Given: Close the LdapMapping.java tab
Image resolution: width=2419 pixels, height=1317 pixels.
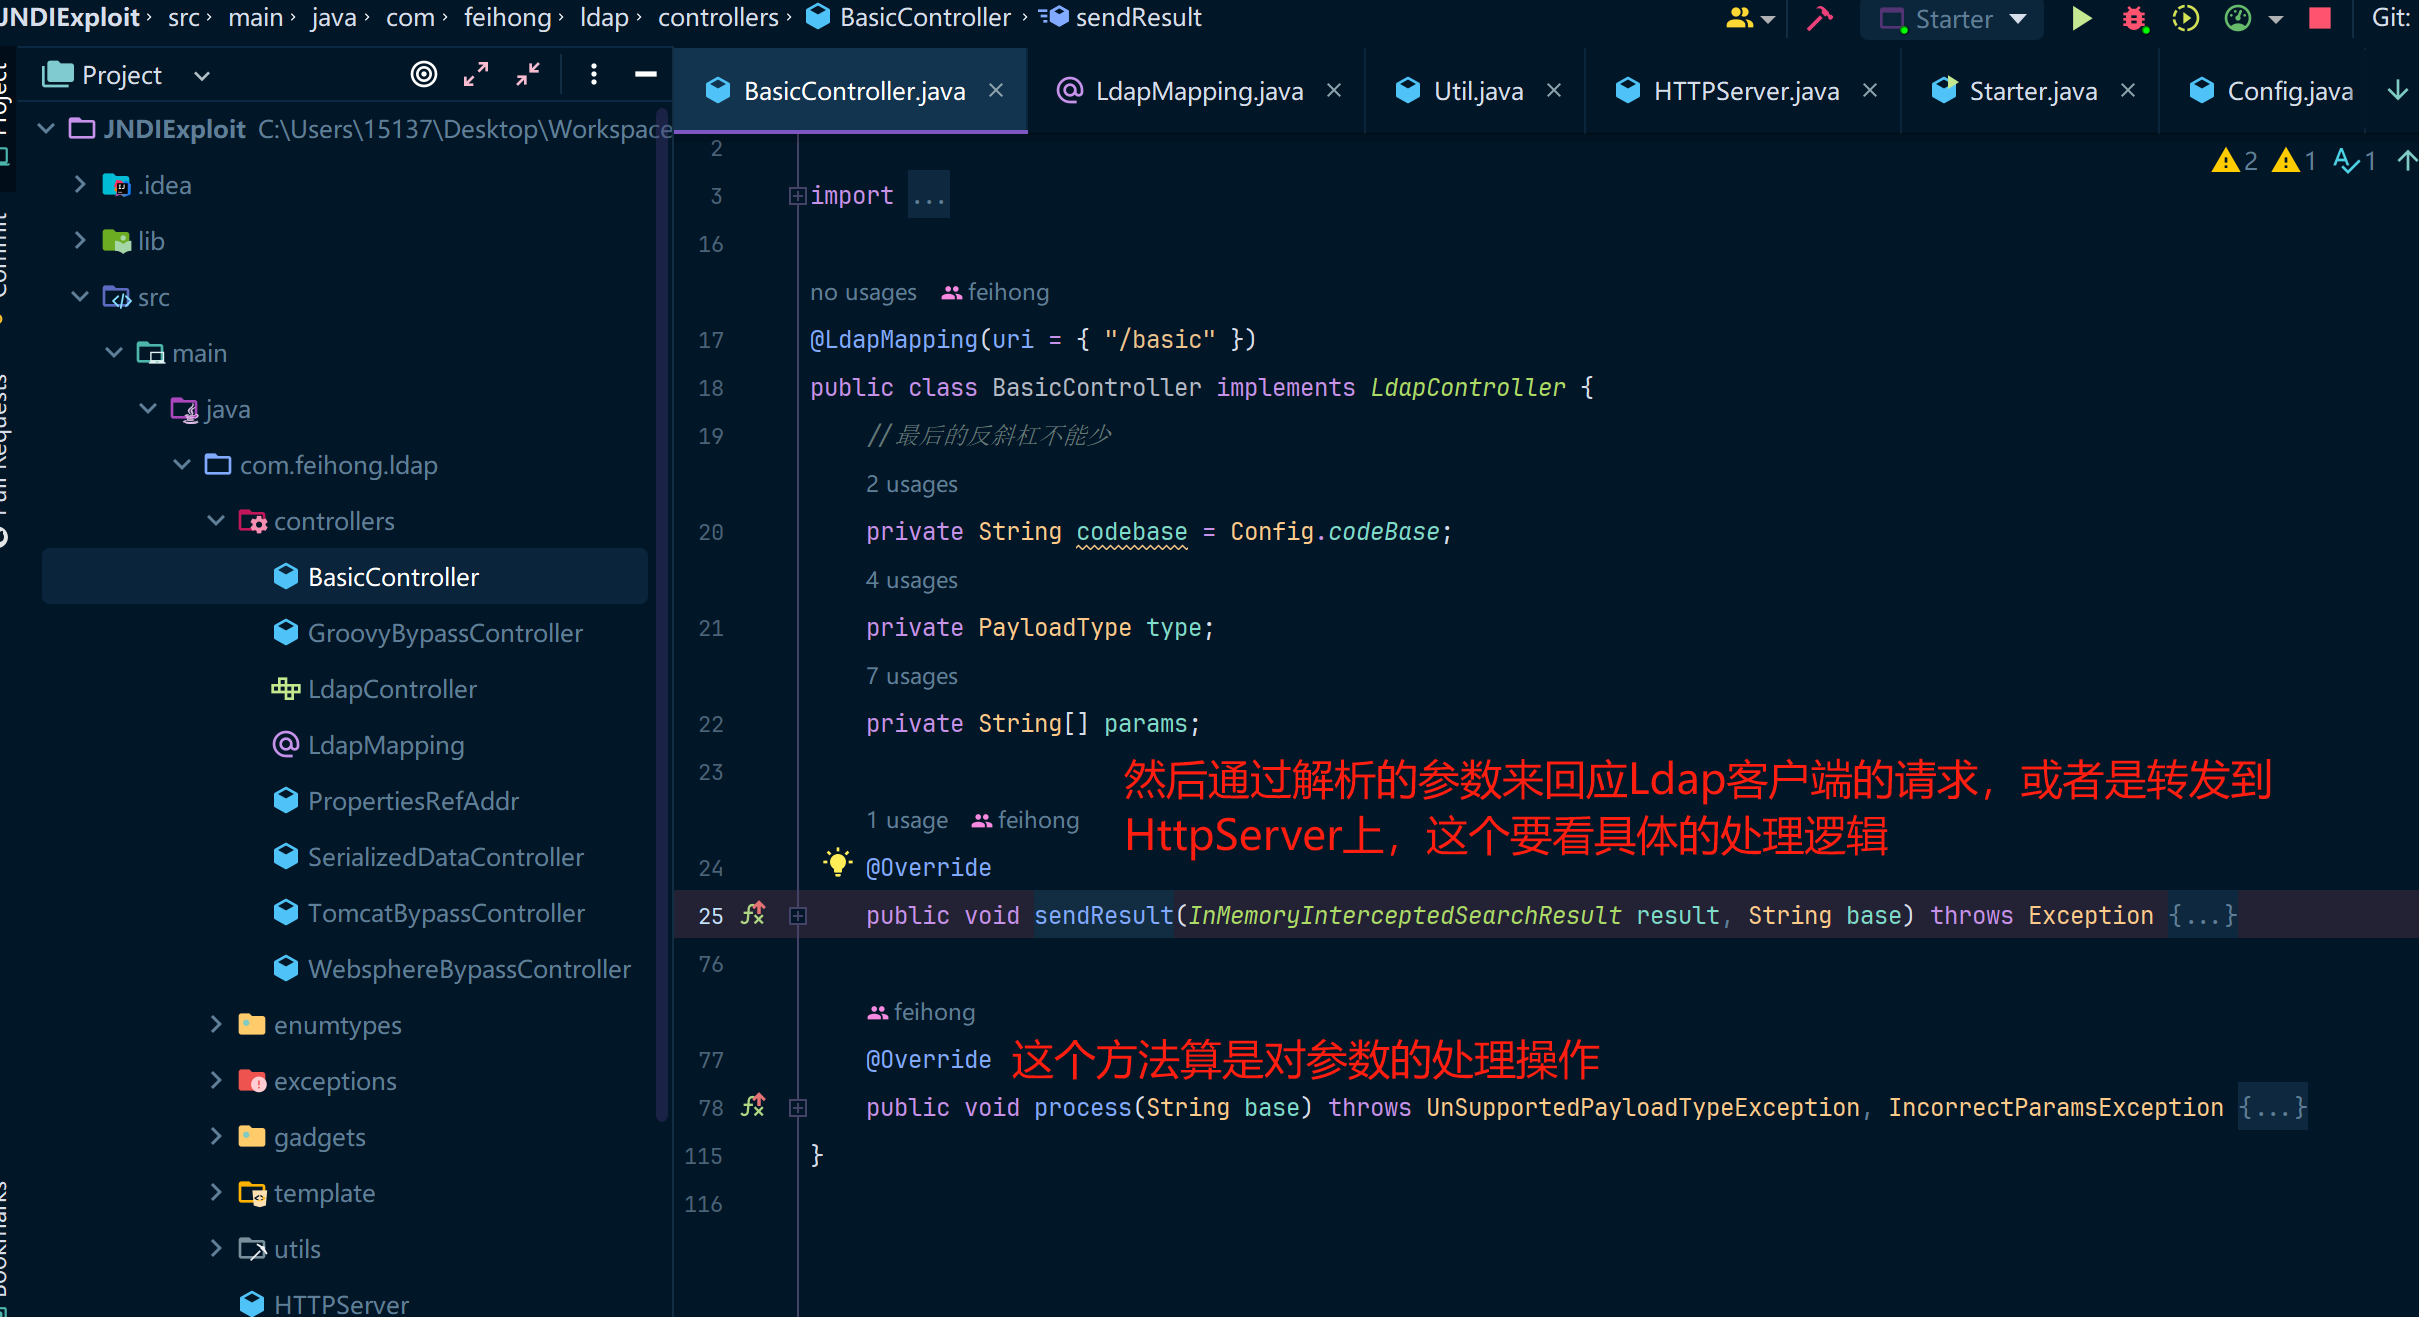Looking at the screenshot, I should tap(1334, 91).
